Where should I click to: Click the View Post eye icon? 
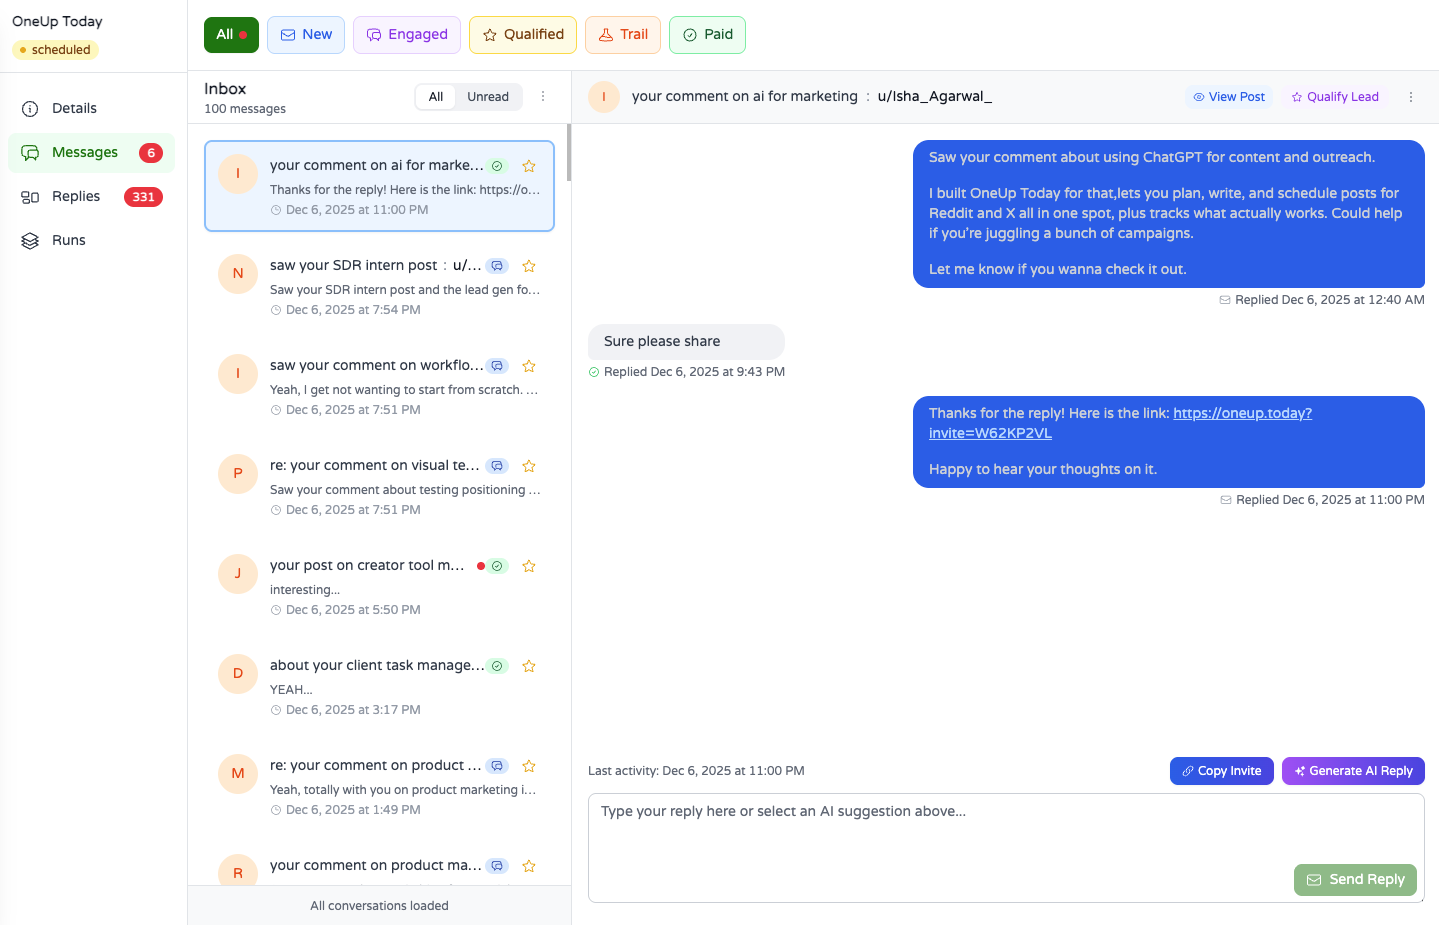tap(1197, 96)
